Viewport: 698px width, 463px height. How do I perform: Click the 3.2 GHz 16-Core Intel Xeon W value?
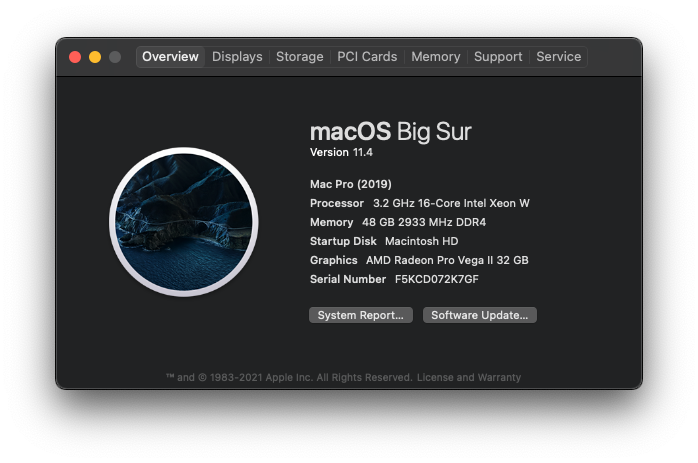(451, 203)
